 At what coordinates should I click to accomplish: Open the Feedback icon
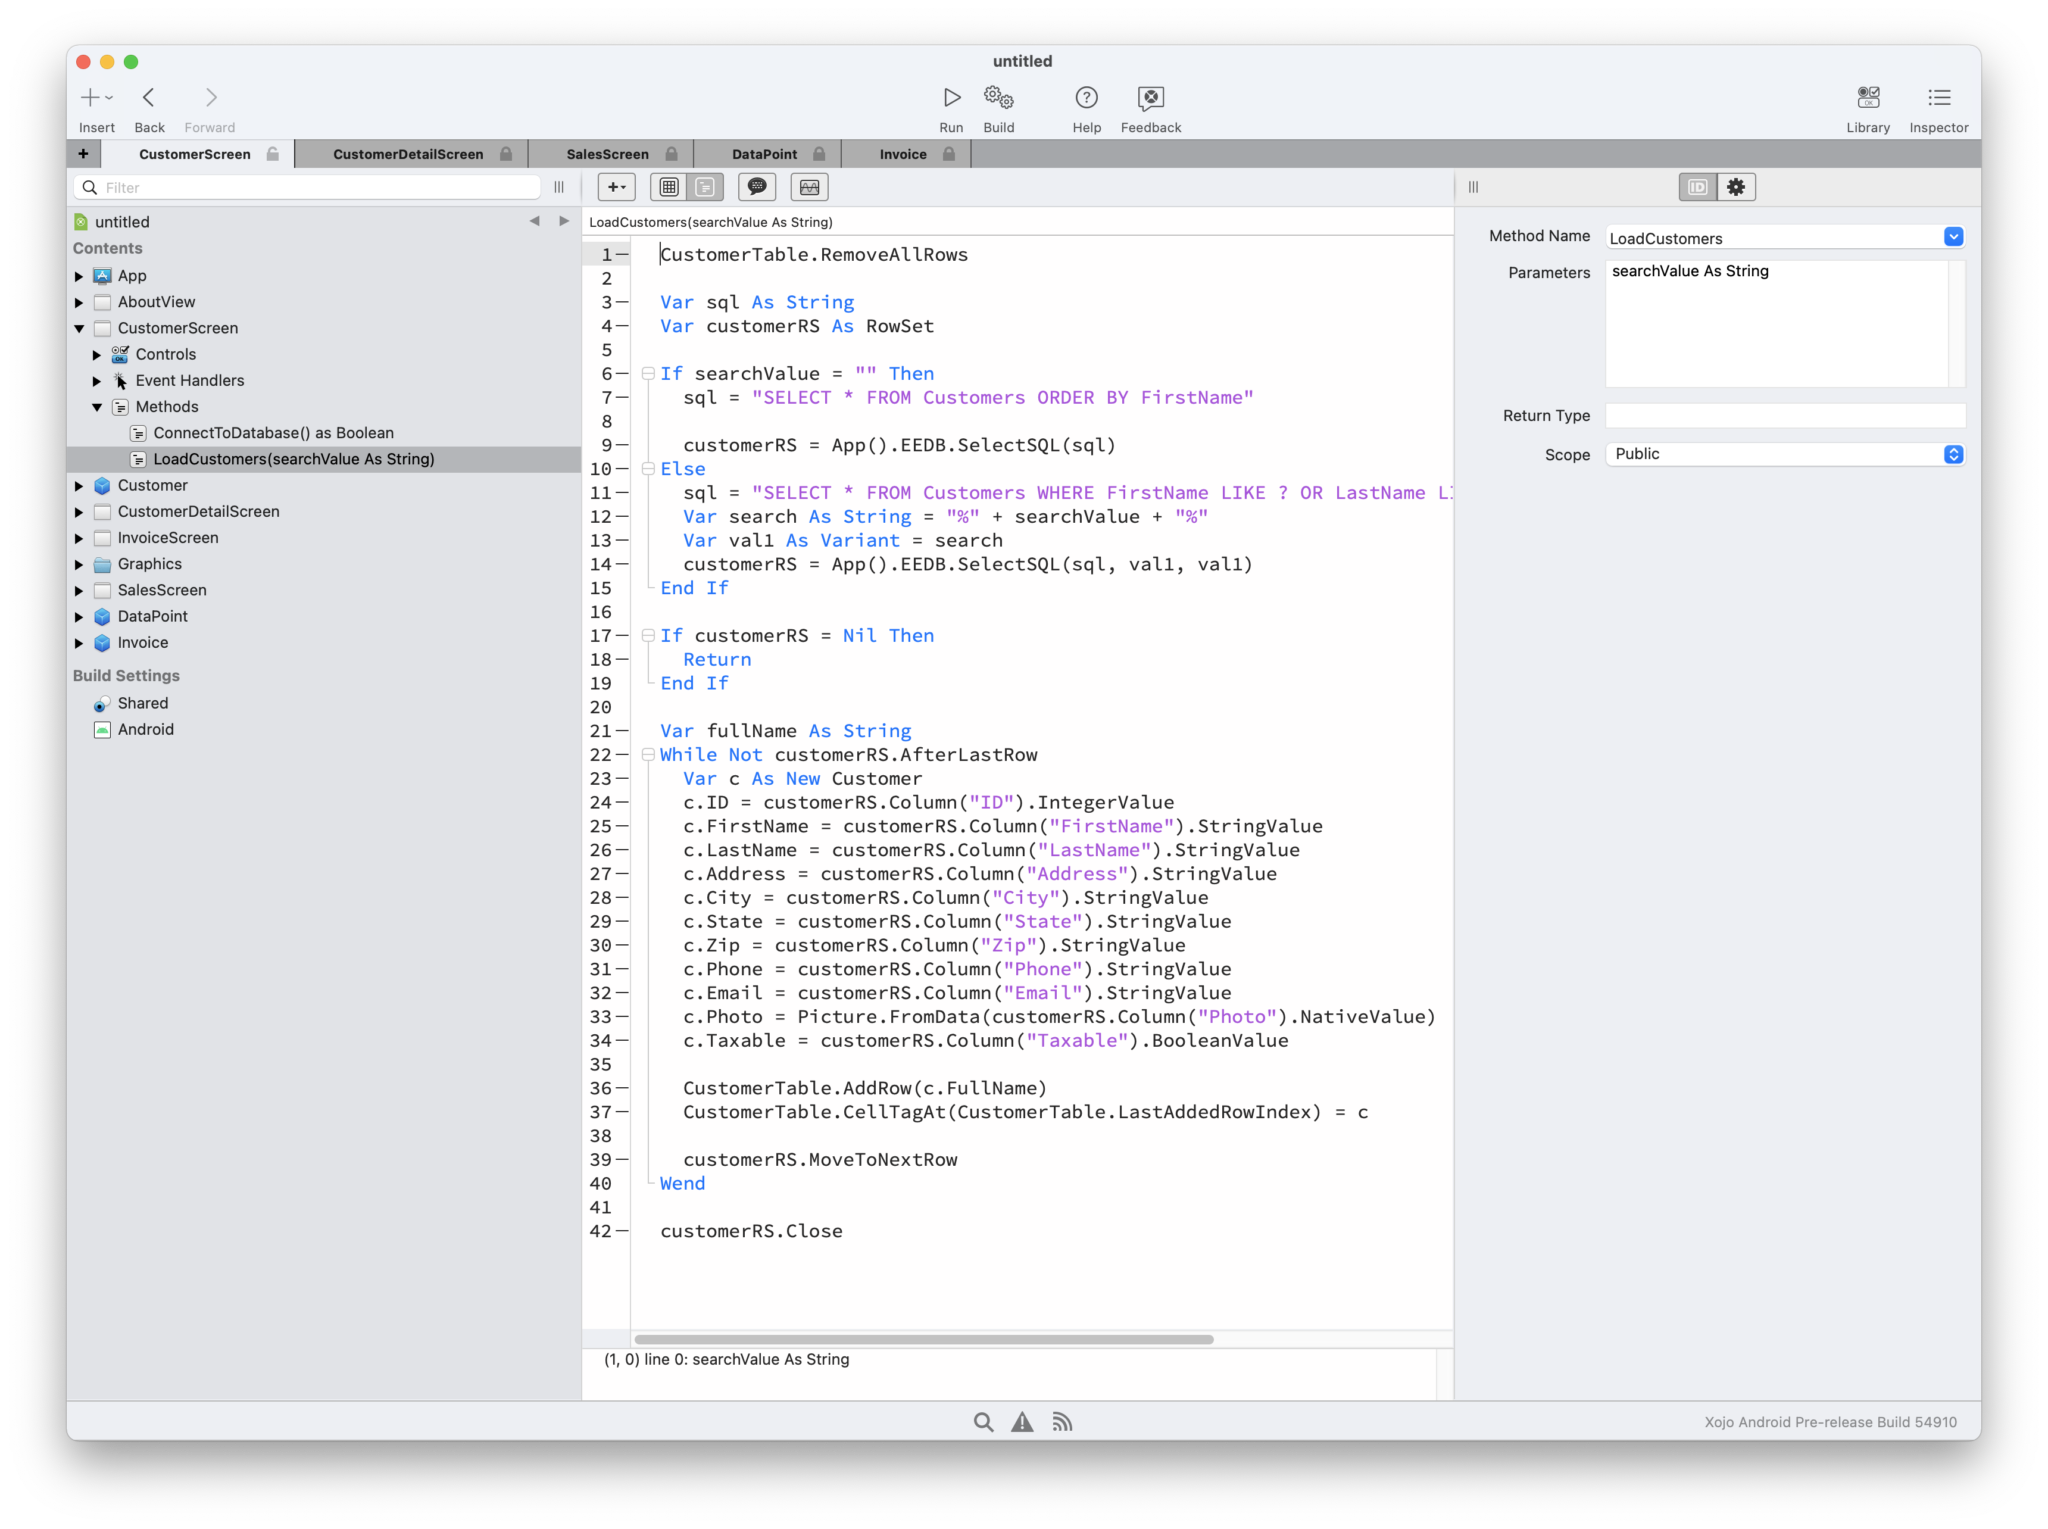coord(1151,98)
